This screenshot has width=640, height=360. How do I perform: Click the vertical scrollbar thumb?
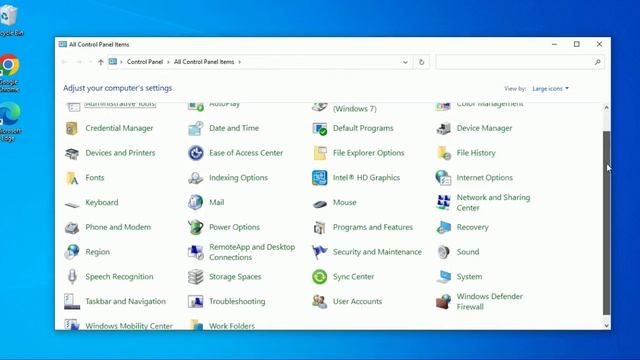click(607, 223)
